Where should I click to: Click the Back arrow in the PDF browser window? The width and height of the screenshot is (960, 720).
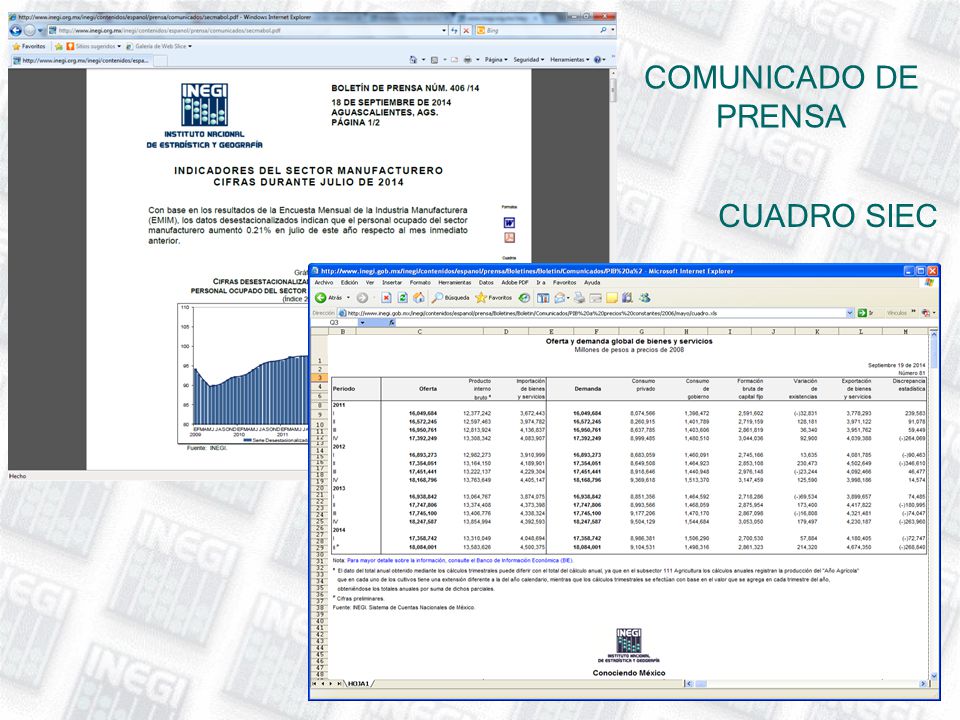click(x=16, y=30)
